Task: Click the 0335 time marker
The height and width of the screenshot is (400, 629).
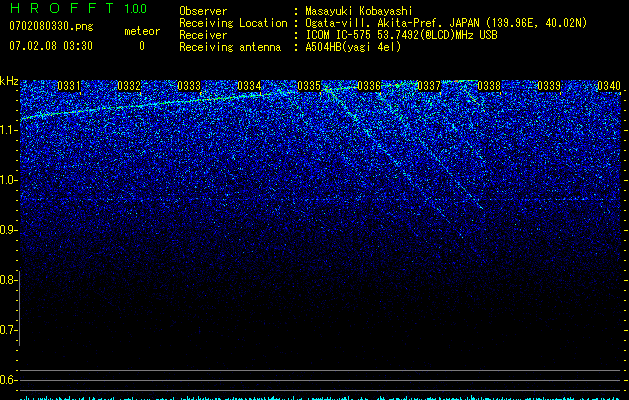Action: coord(309,86)
